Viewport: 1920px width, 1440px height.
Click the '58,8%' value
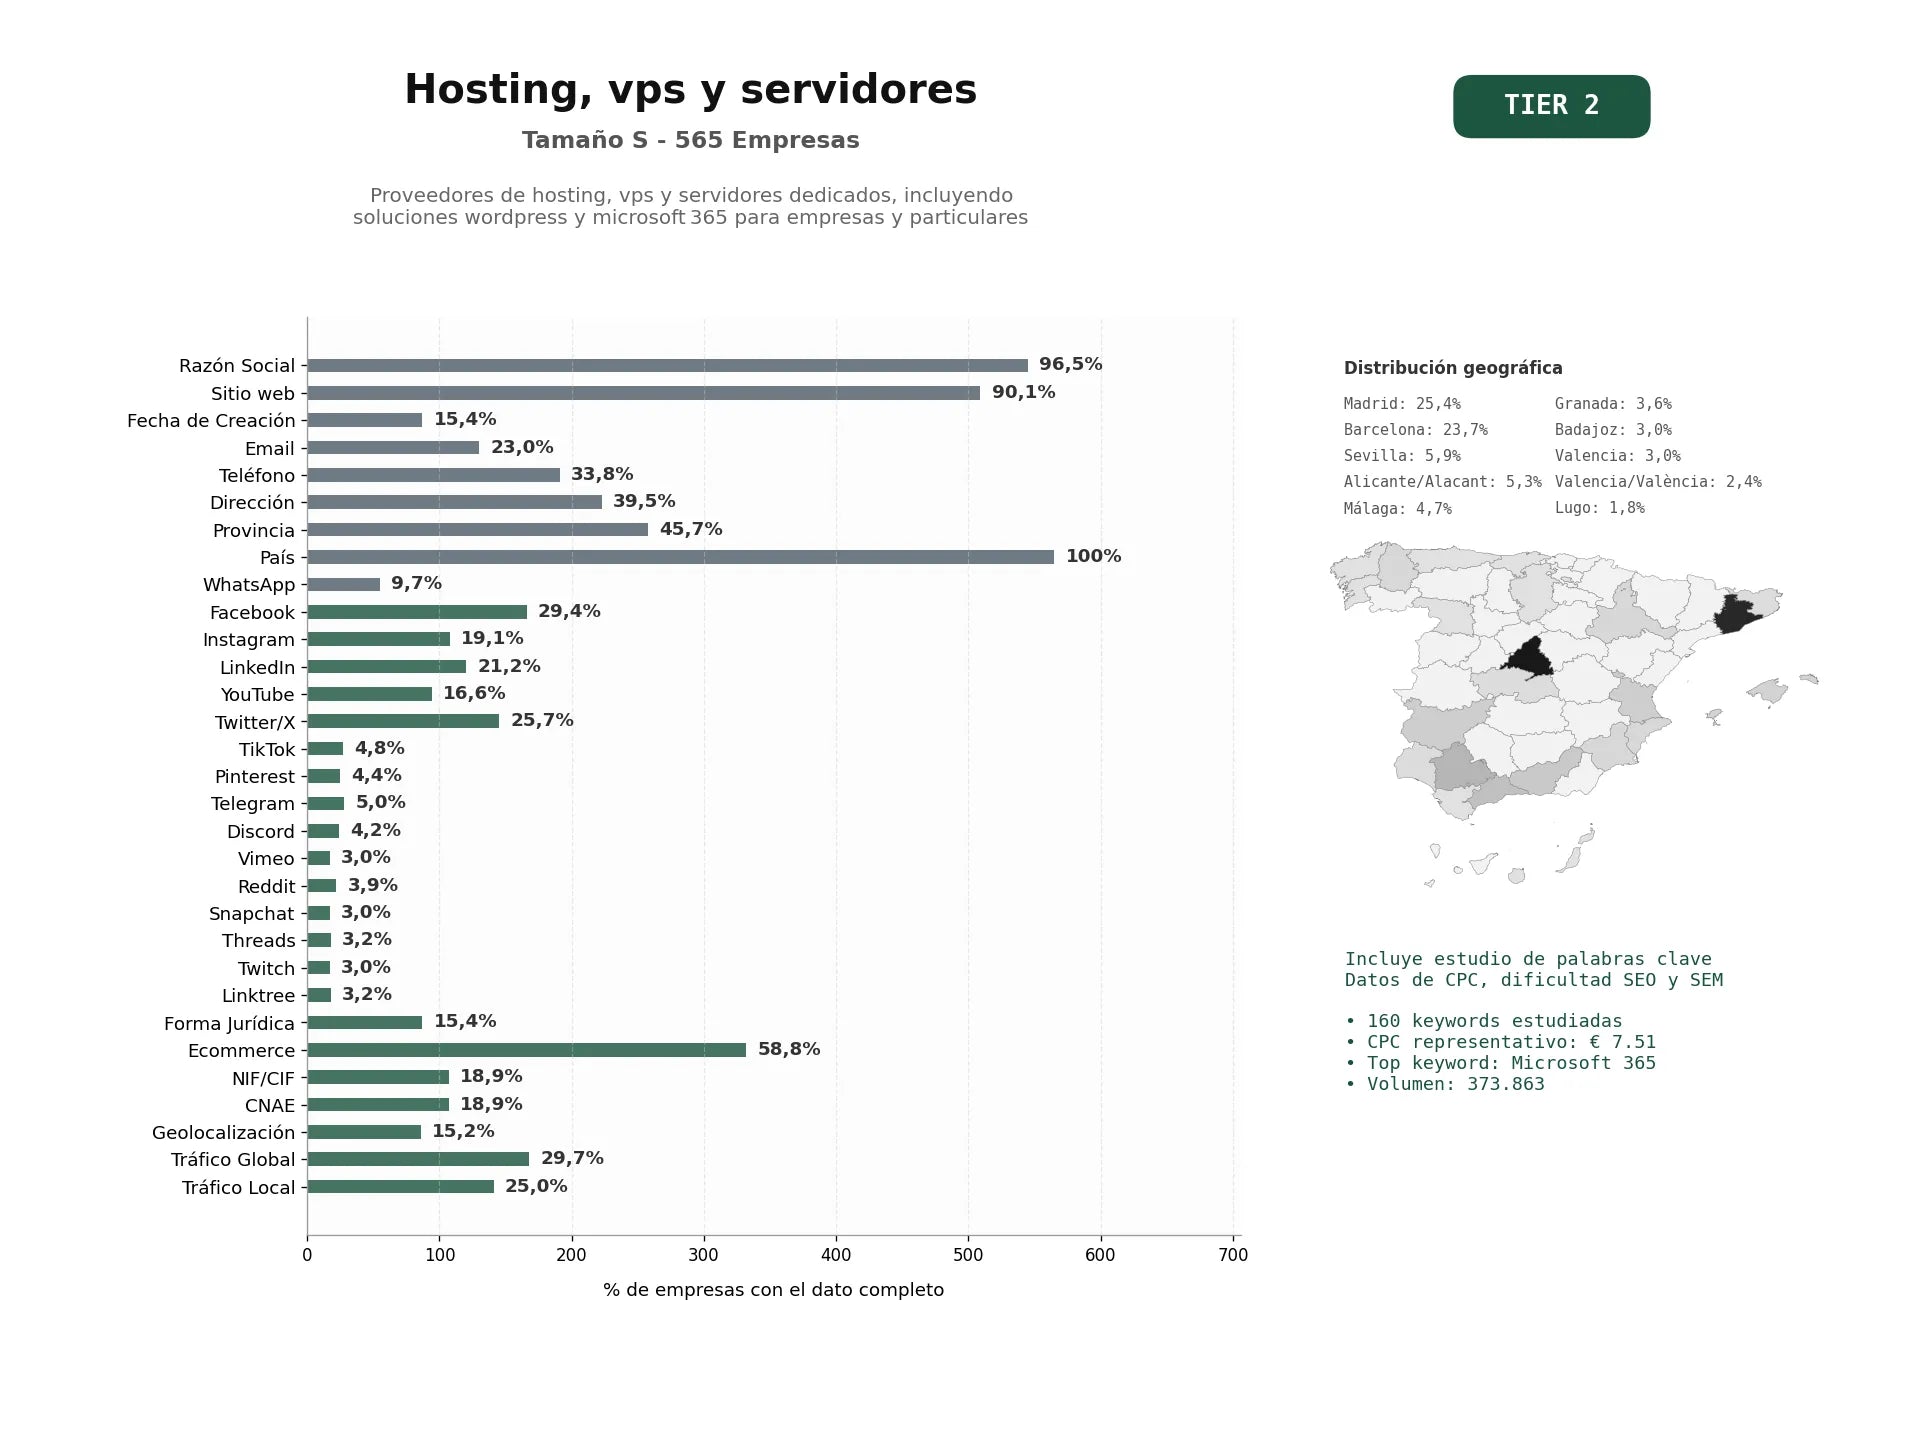[x=789, y=1049]
